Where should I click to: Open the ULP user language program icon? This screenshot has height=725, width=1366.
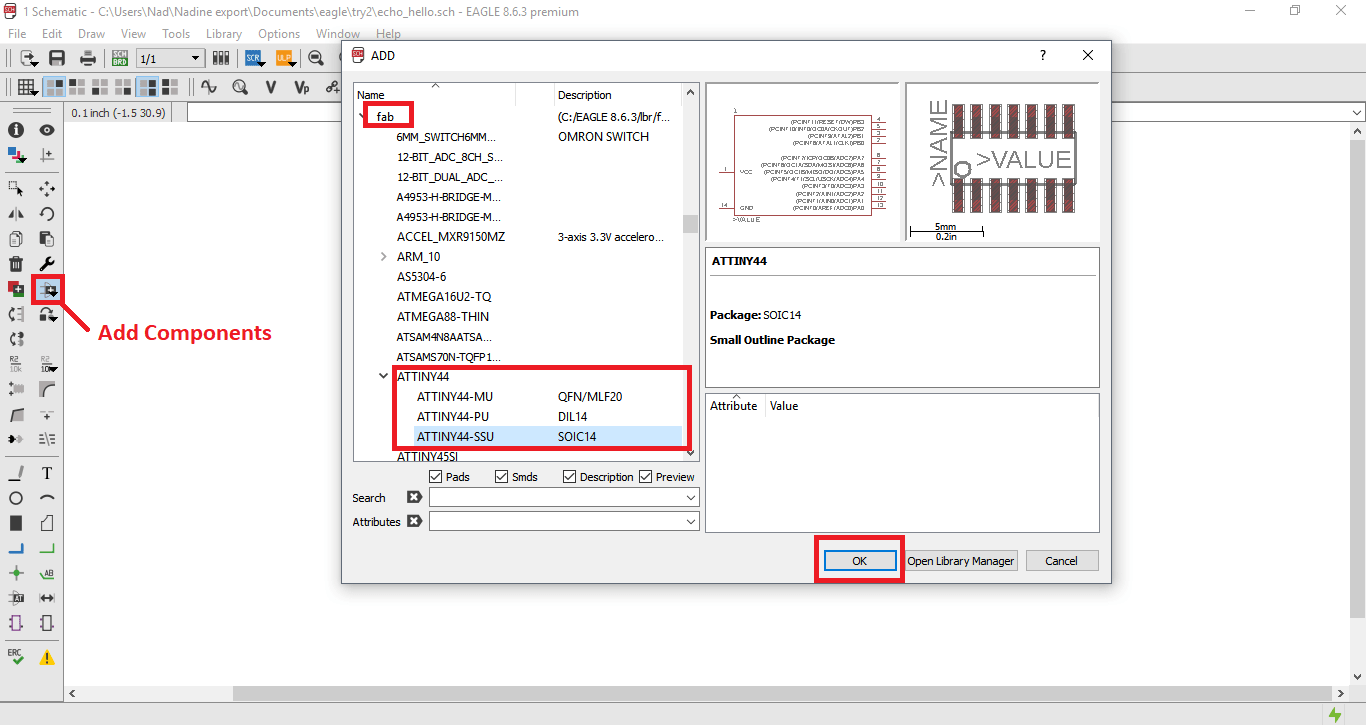[283, 59]
